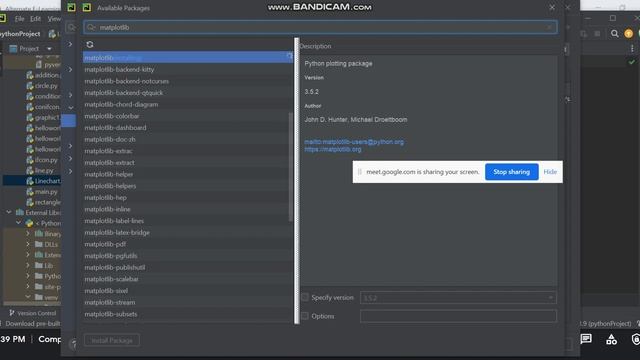Select matplotlib-subsets in the list
640x360 pixels.
(x=188, y=314)
